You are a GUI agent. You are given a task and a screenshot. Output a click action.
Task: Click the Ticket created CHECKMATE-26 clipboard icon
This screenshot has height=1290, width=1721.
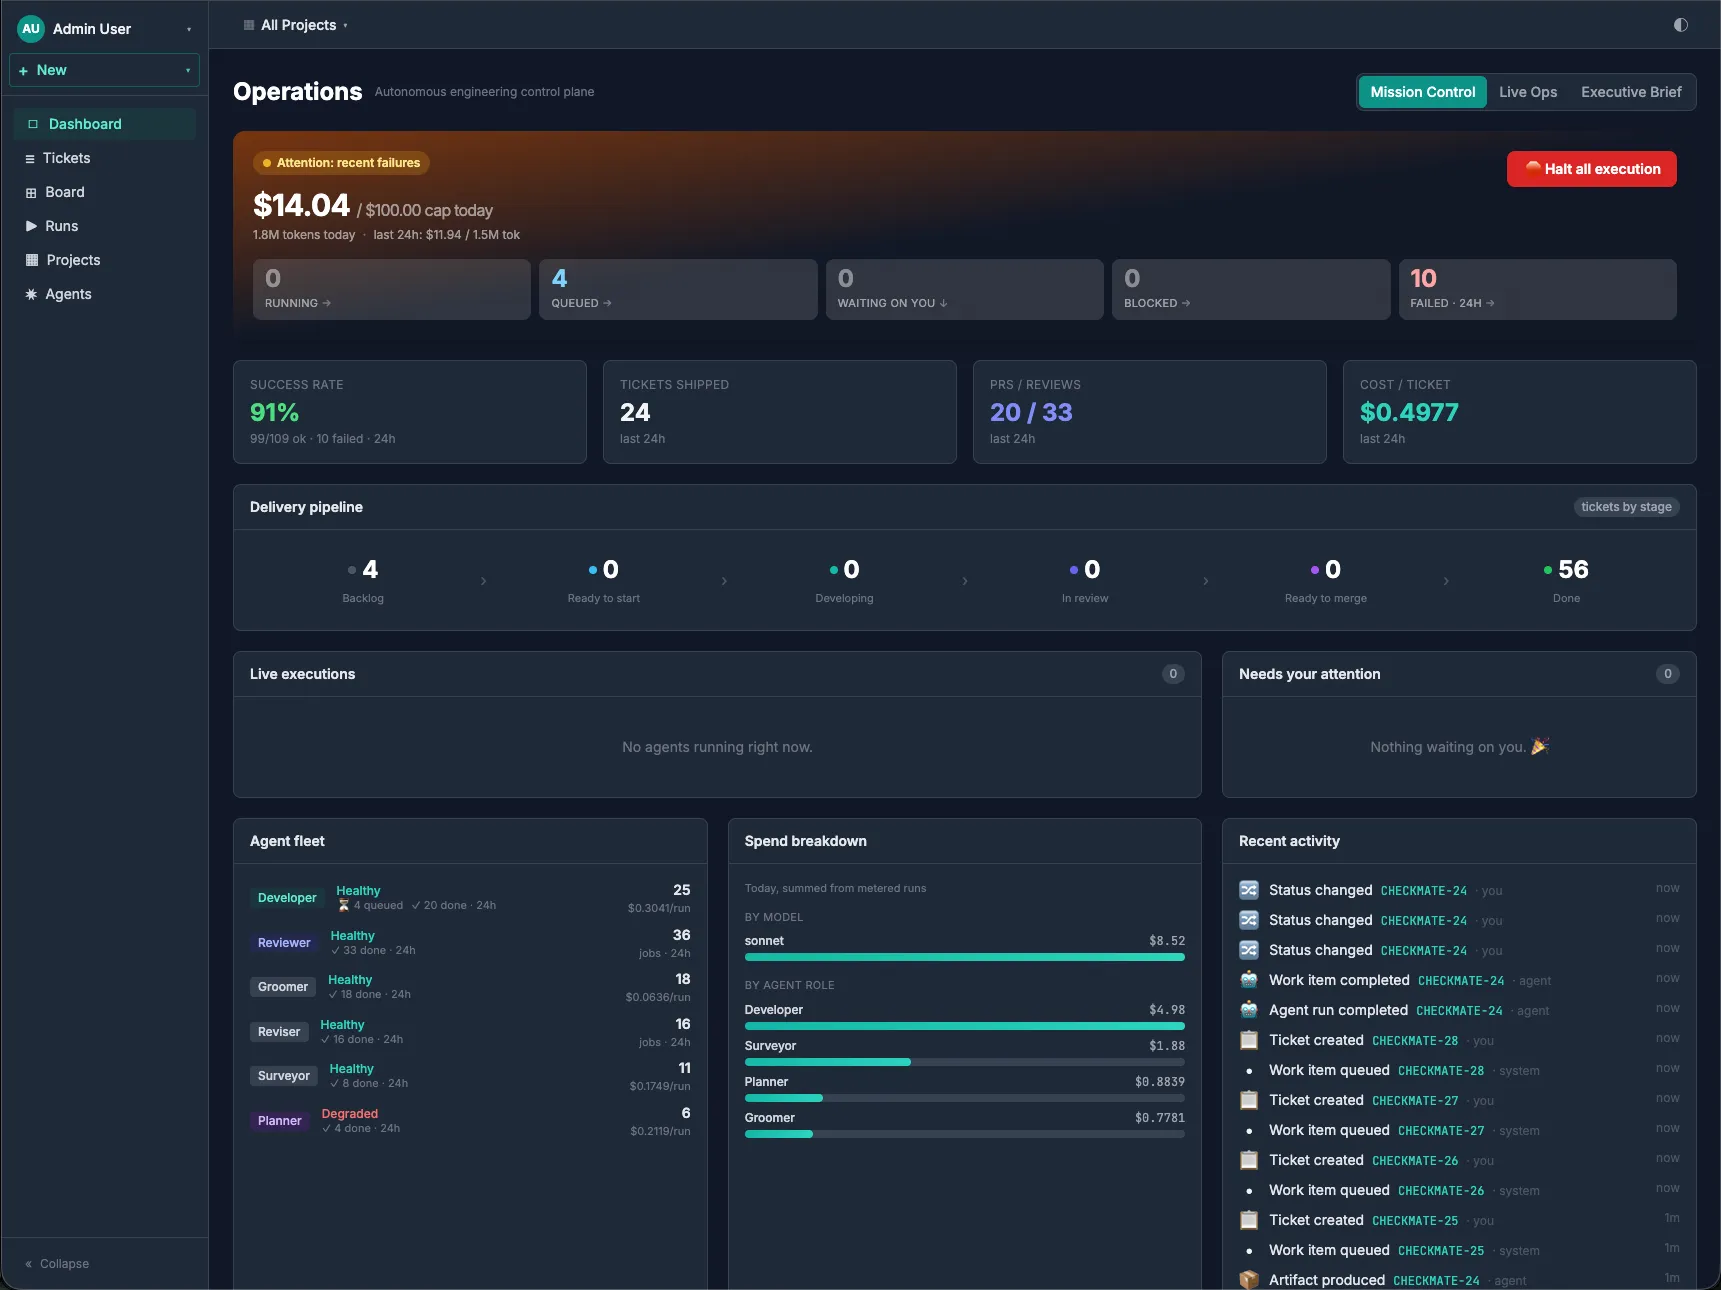1249,1160
